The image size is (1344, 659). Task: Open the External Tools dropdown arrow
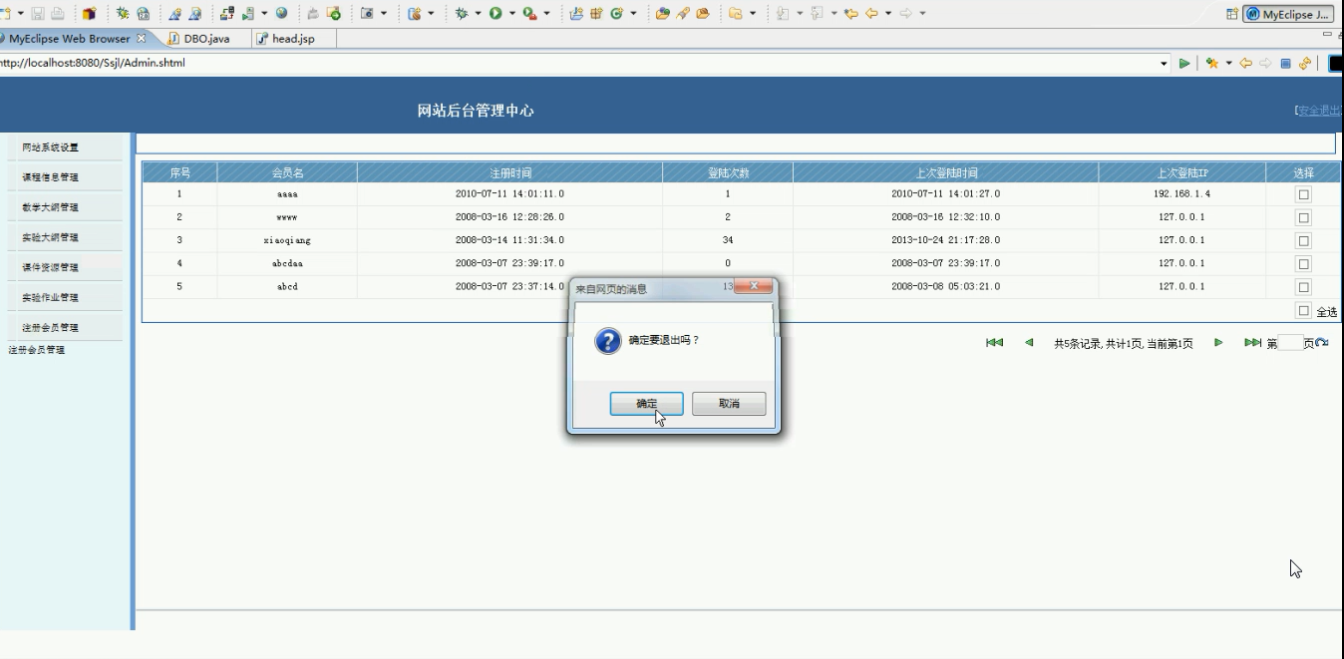click(547, 13)
